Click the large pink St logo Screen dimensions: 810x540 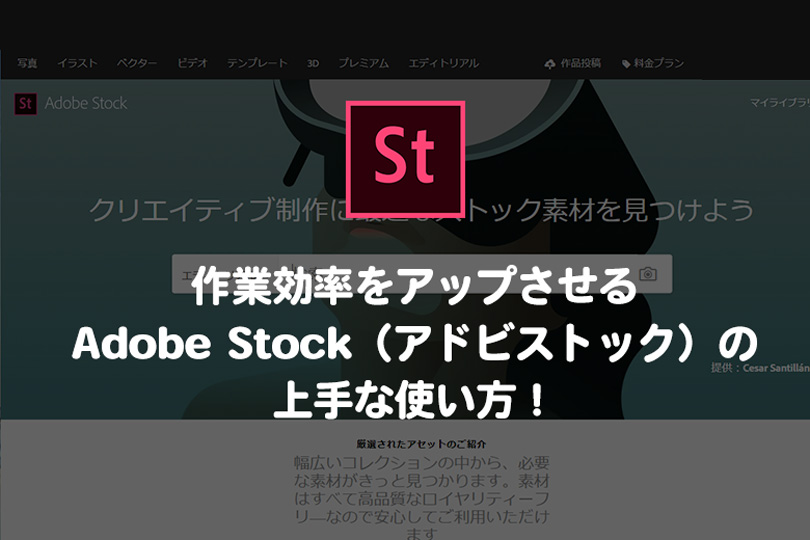[x=406, y=159]
